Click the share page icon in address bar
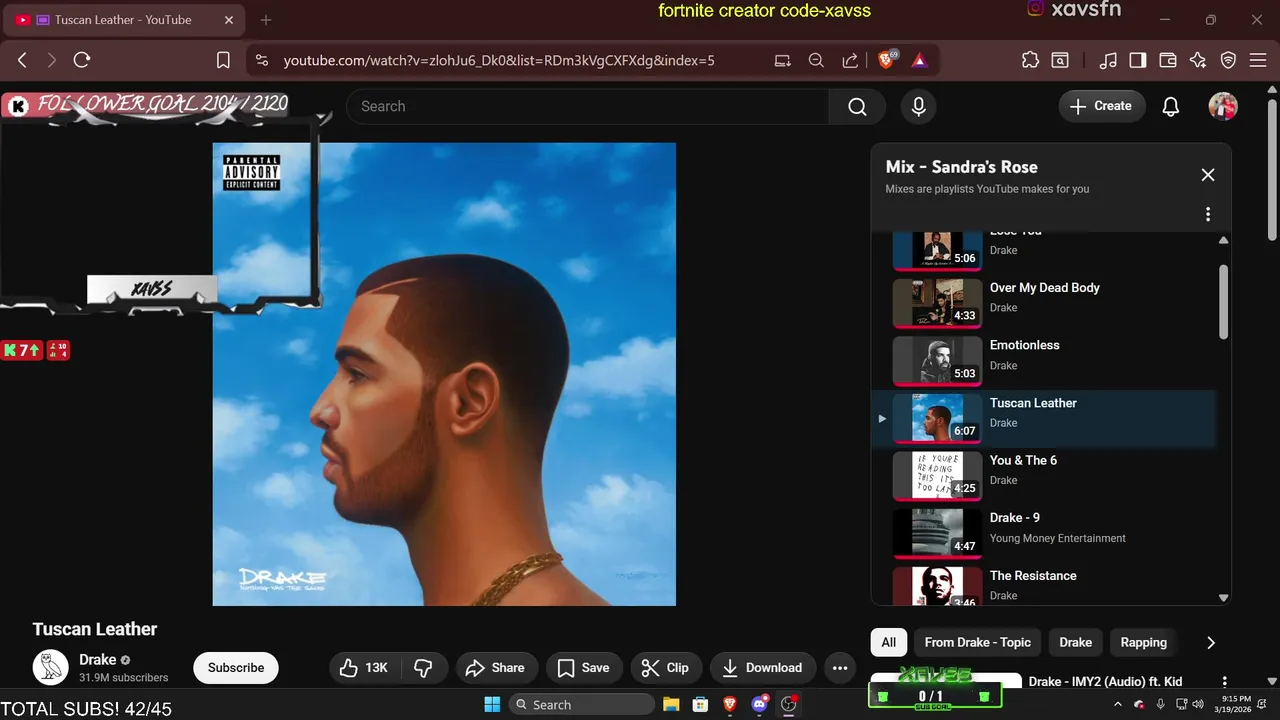This screenshot has width=1280, height=720. pyautogui.click(x=850, y=60)
